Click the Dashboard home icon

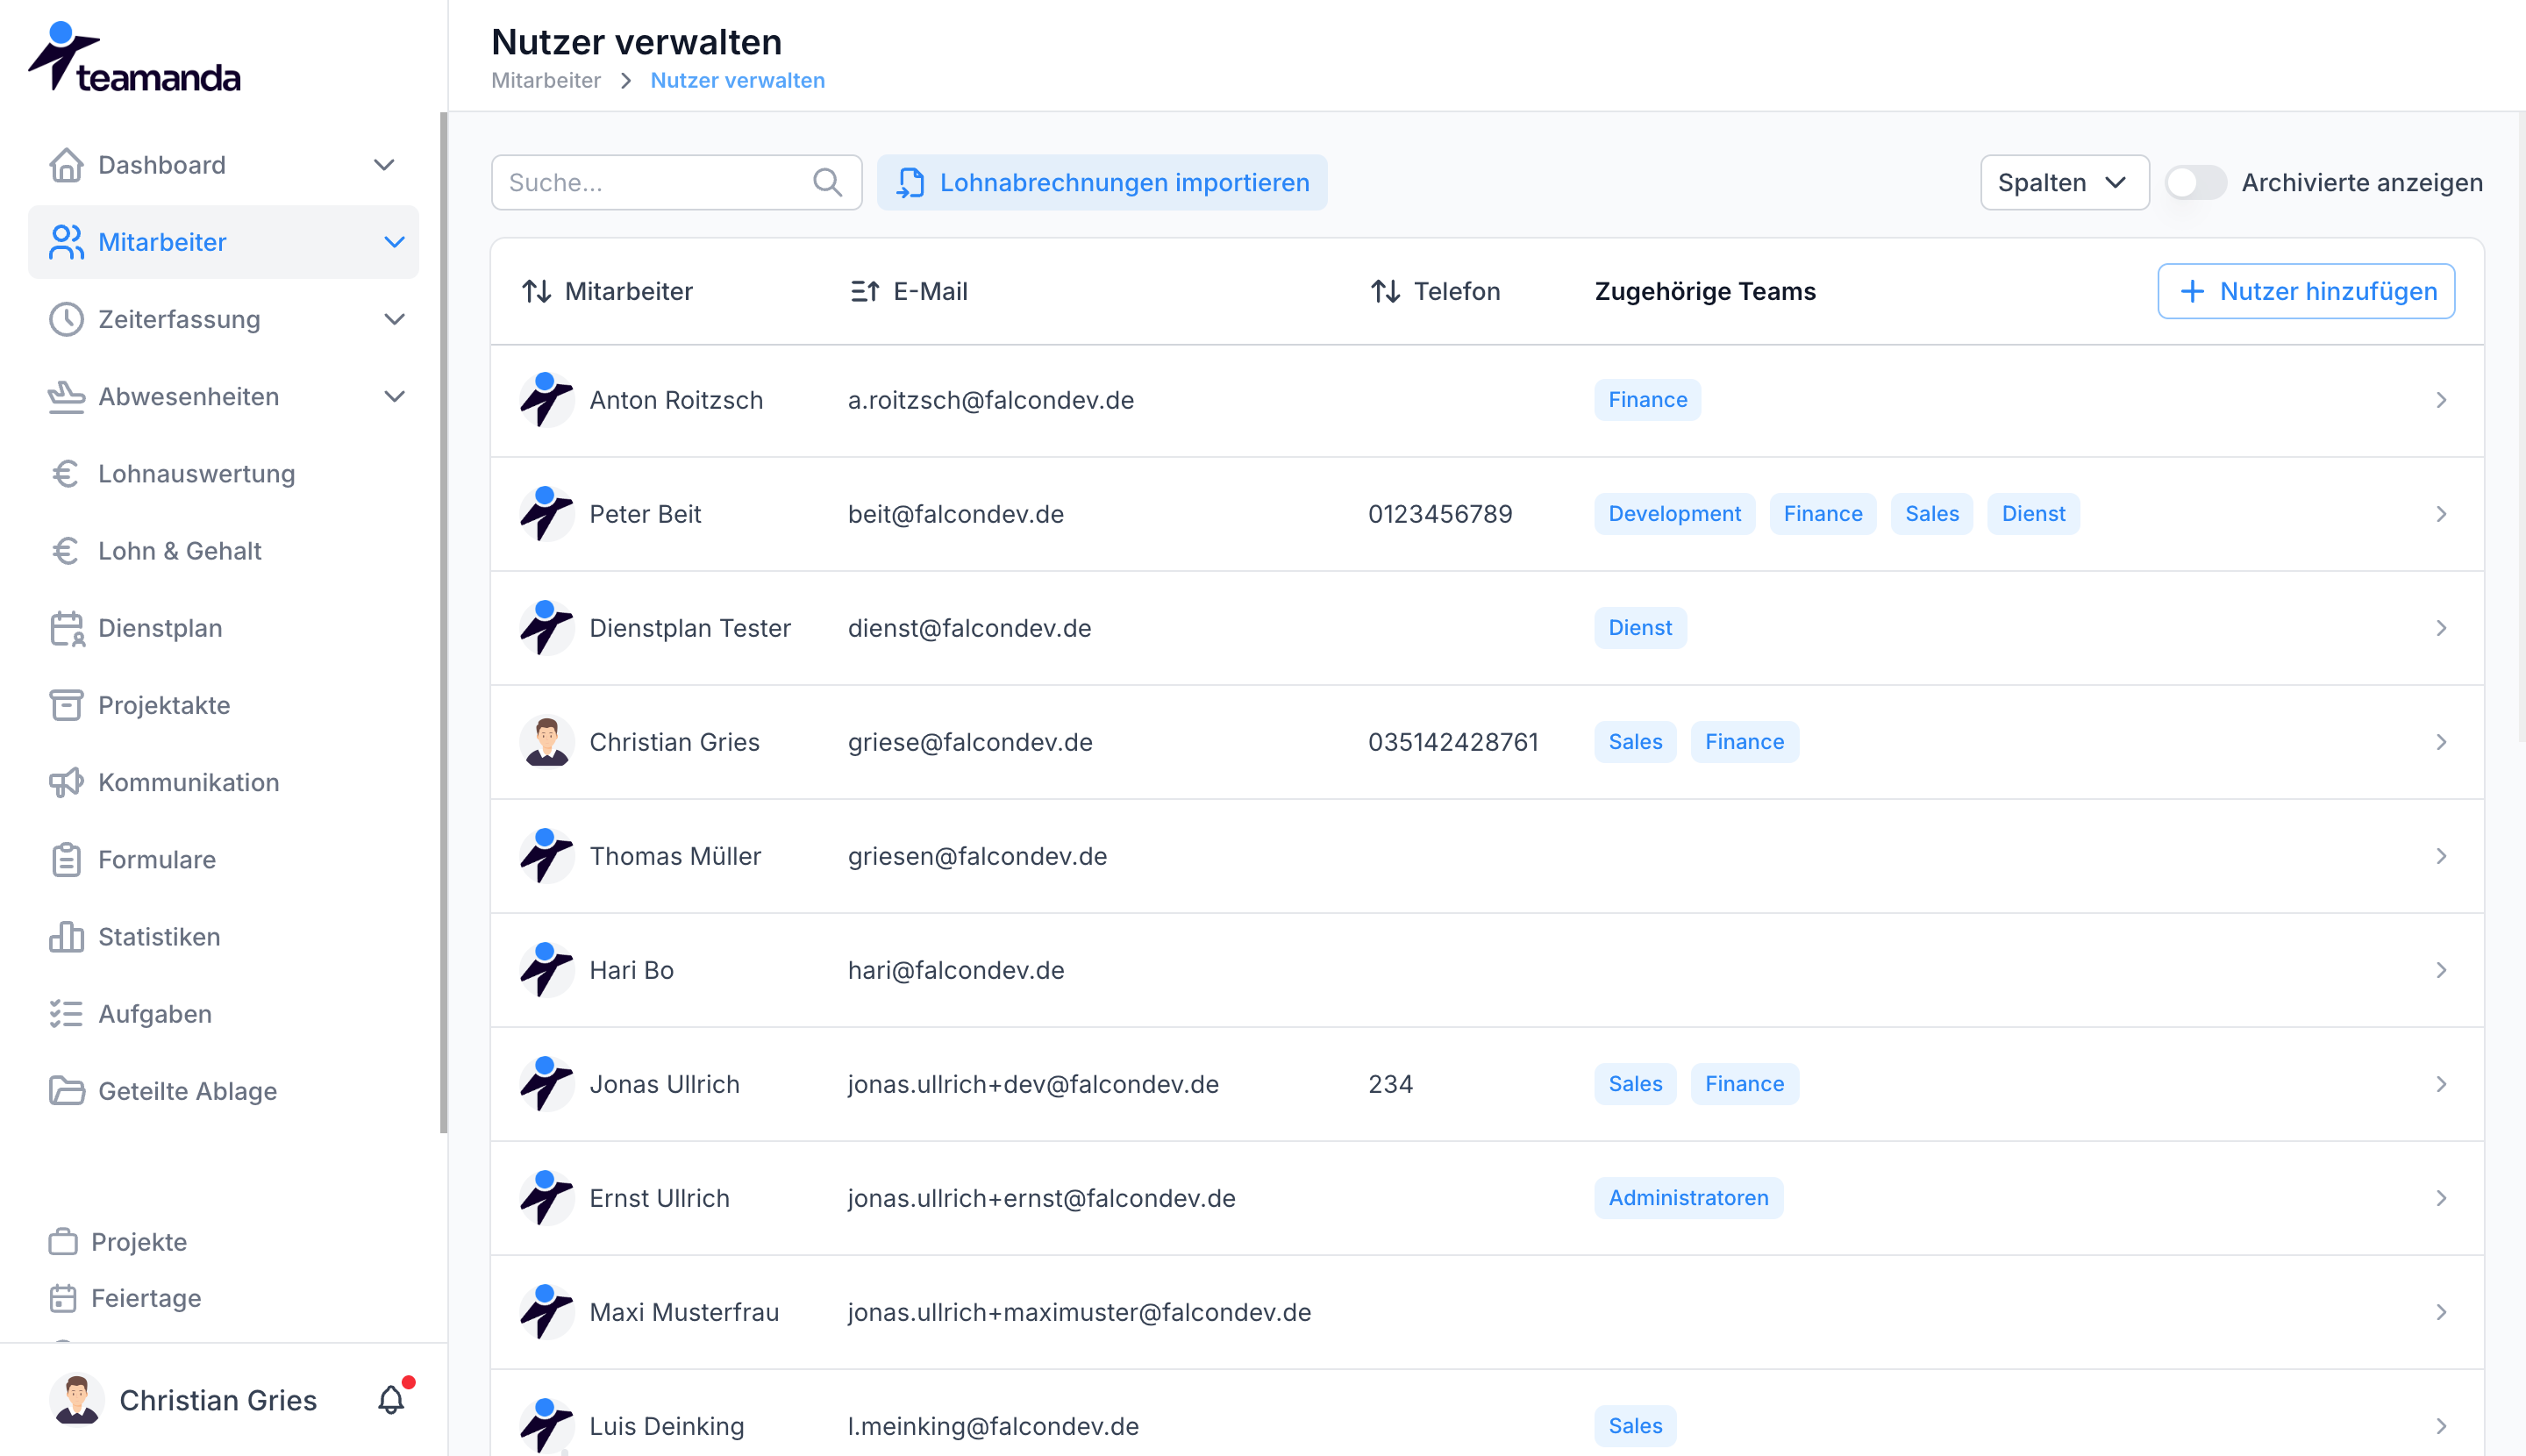66,165
